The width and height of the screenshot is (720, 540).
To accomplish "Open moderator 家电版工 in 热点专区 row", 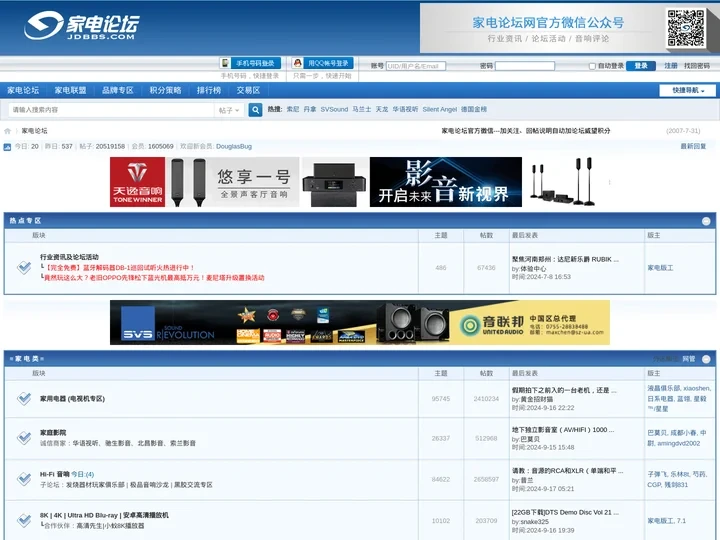I will click(x=660, y=268).
